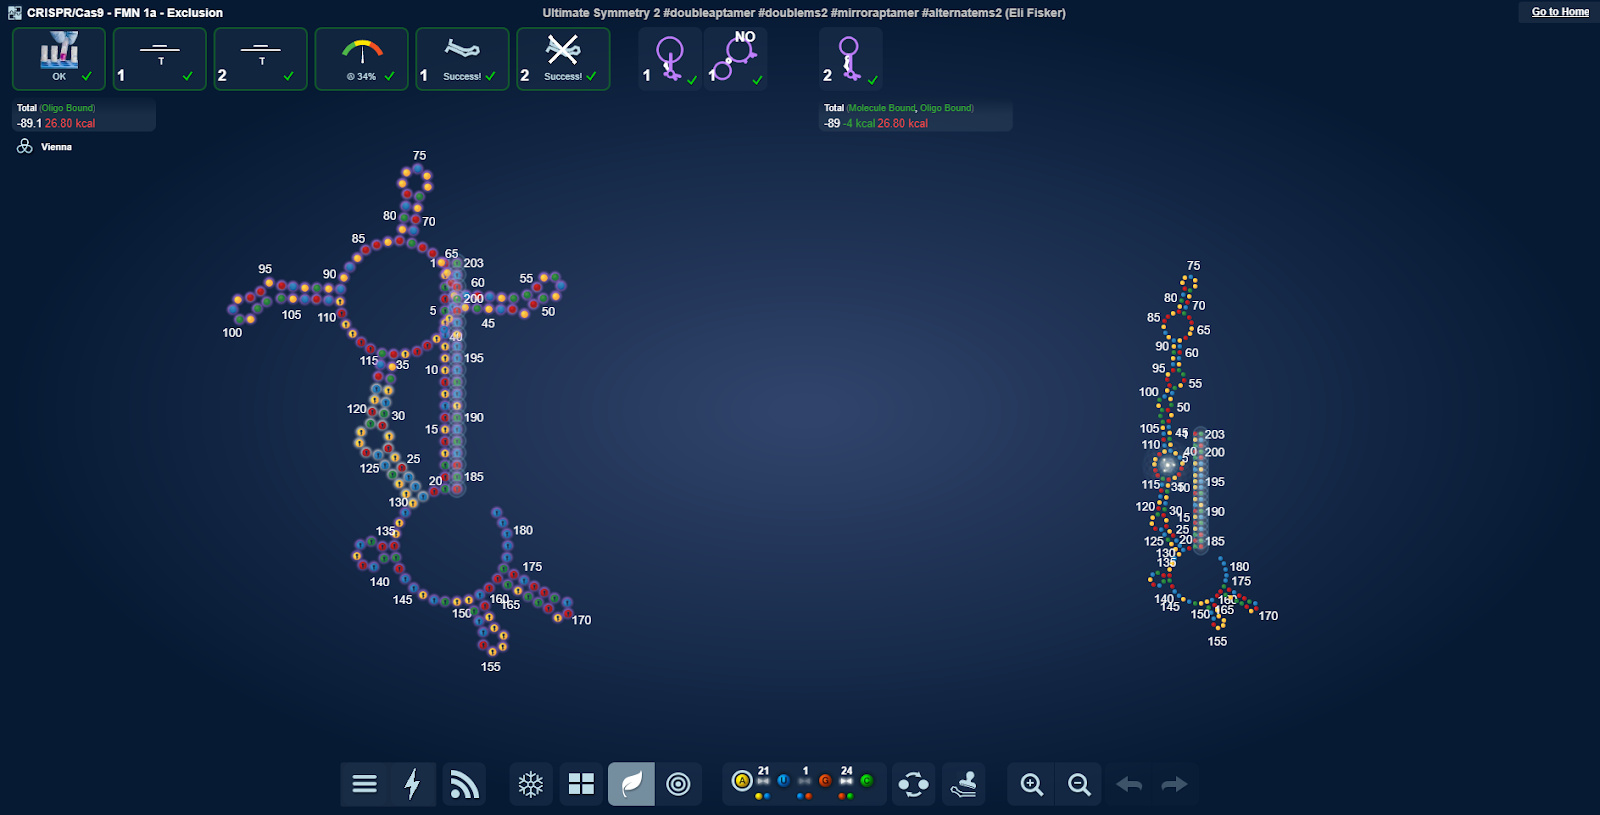Switch to natural mode with the leaf icon
This screenshot has width=1600, height=815.
click(x=631, y=784)
